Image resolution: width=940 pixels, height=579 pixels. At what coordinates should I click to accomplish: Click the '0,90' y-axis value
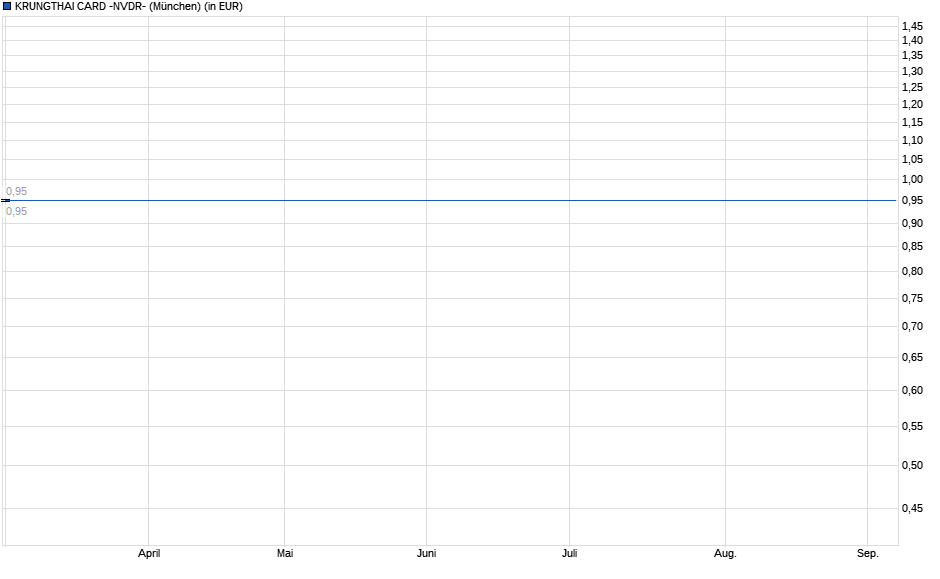912,223
